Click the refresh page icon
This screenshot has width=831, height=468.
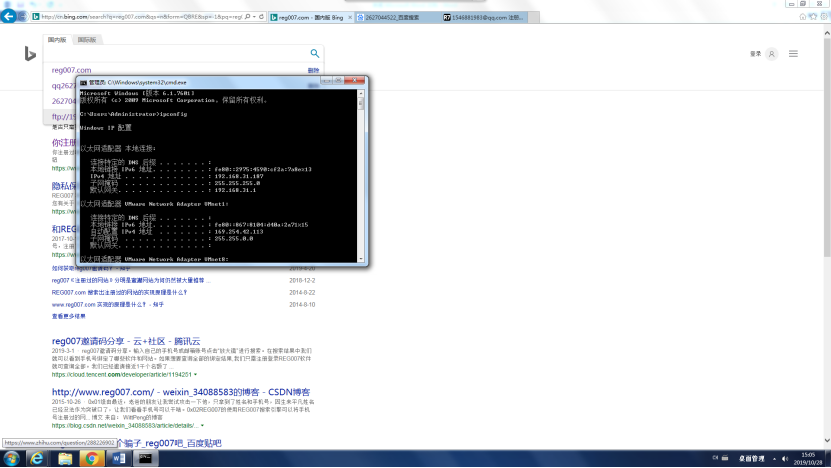pyautogui.click(x=261, y=17)
